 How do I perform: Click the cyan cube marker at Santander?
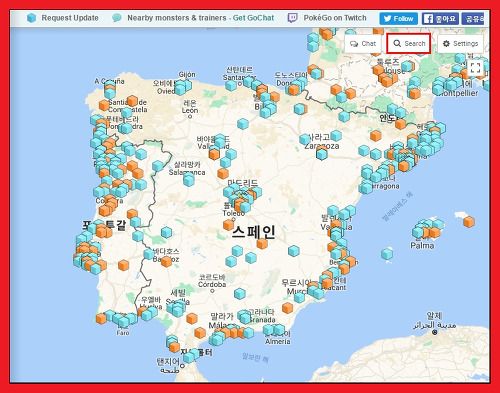(231, 85)
